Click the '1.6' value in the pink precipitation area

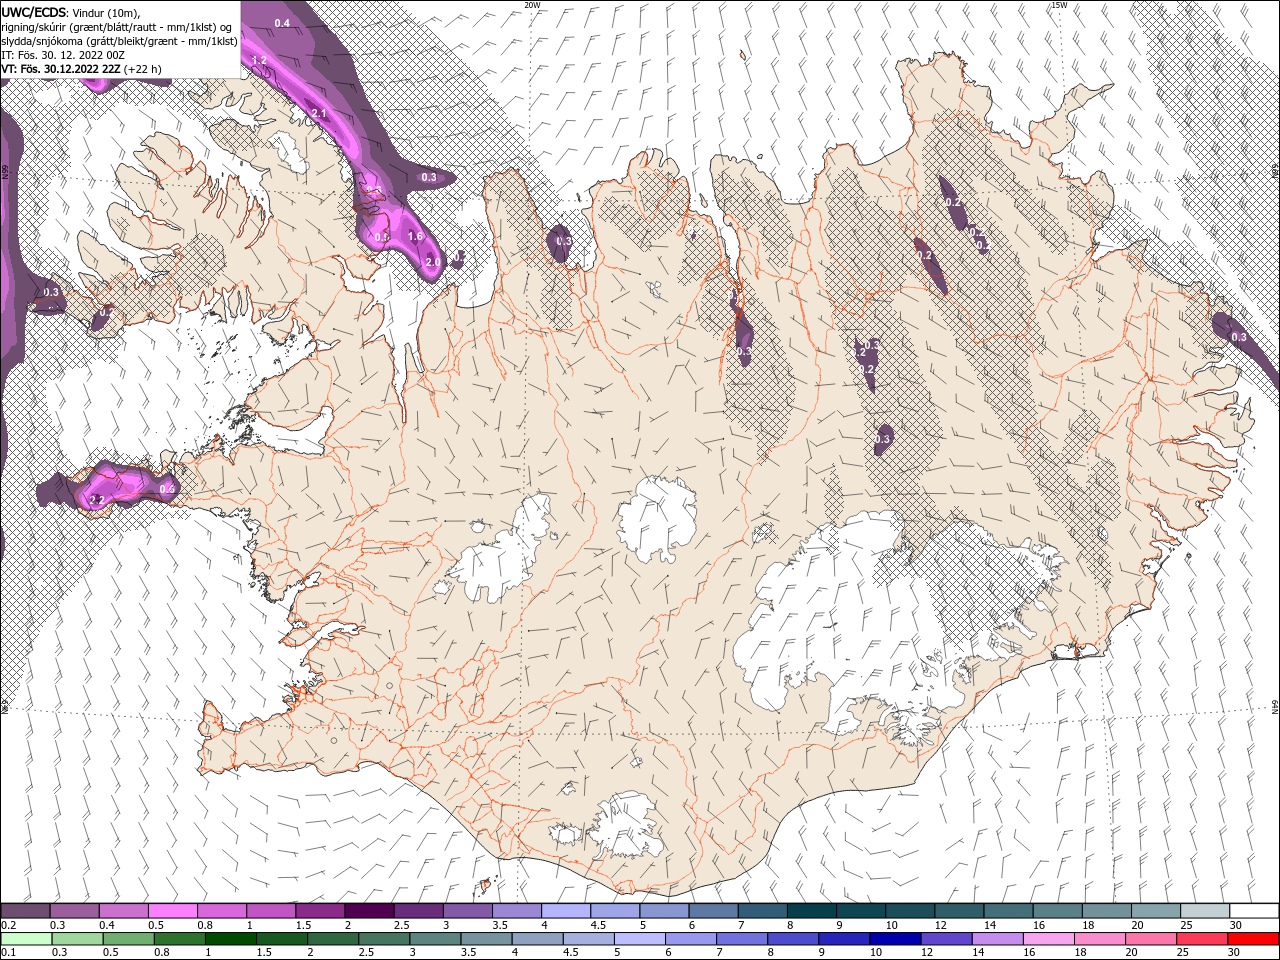(x=416, y=237)
